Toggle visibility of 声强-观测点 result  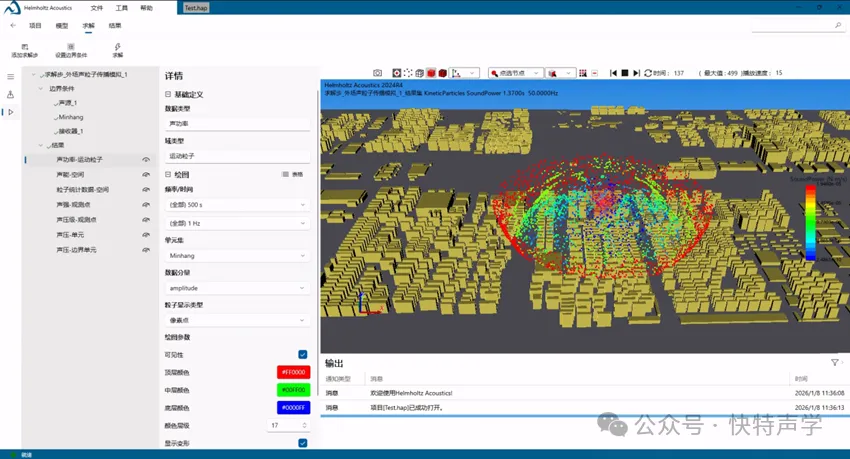[146, 205]
